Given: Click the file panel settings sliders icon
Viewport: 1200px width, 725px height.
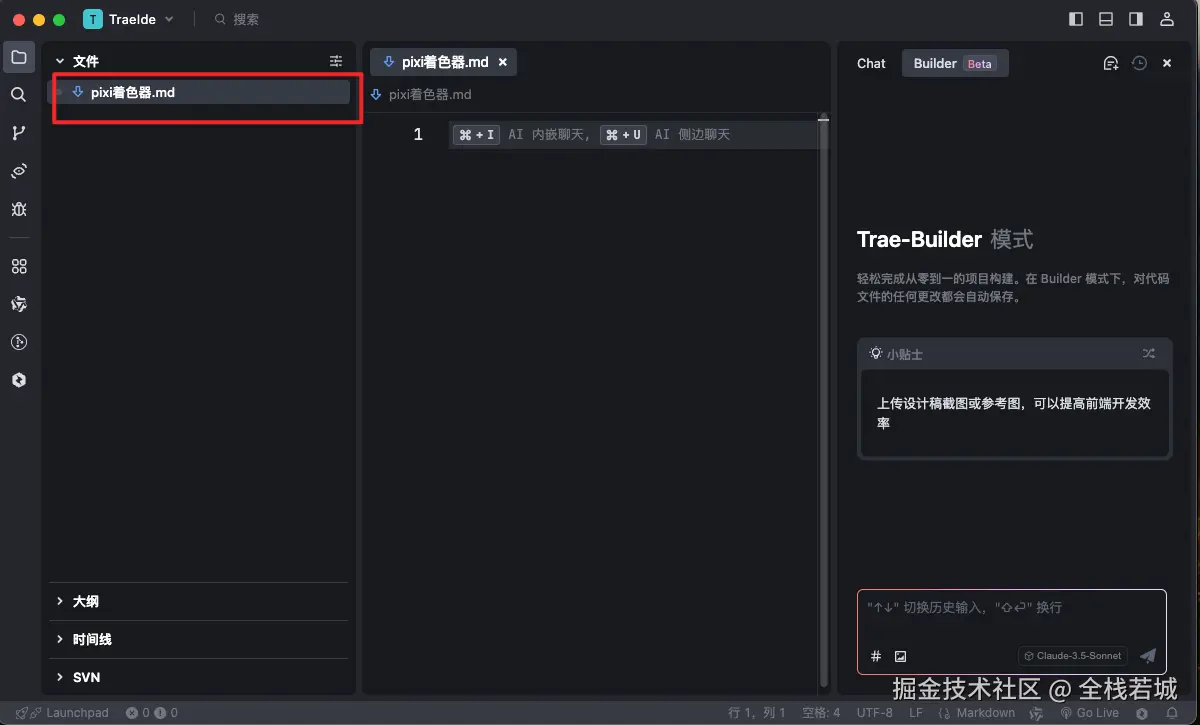Looking at the screenshot, I should pos(336,61).
